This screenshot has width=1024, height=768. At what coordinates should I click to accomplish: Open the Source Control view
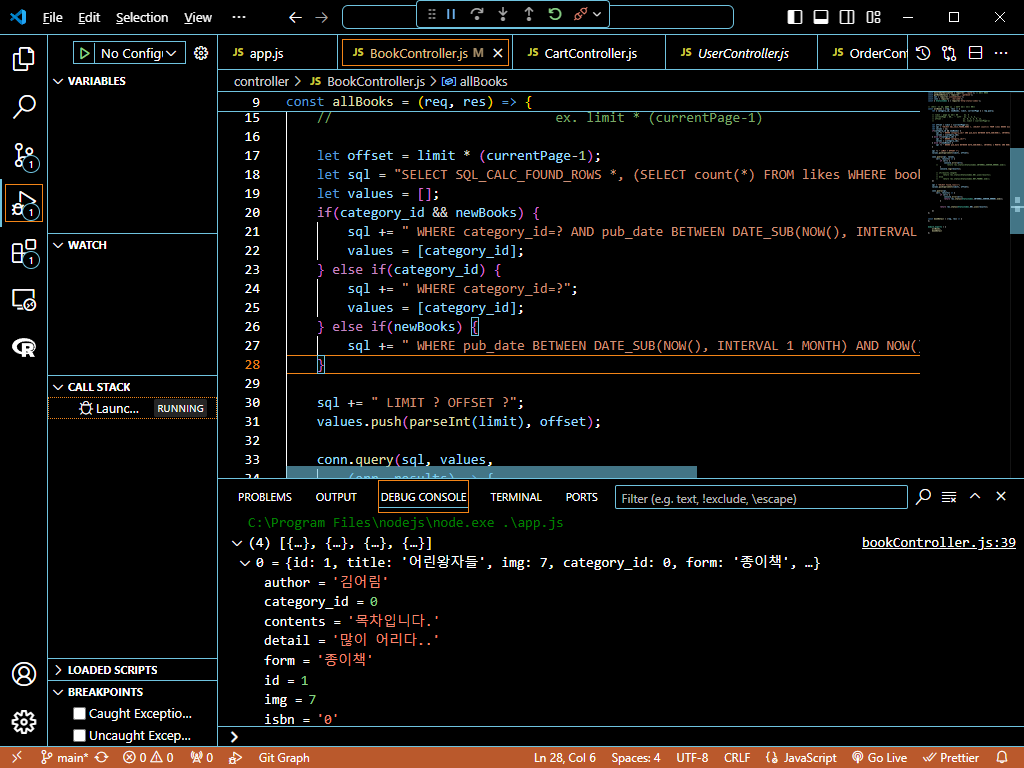[x=25, y=155]
